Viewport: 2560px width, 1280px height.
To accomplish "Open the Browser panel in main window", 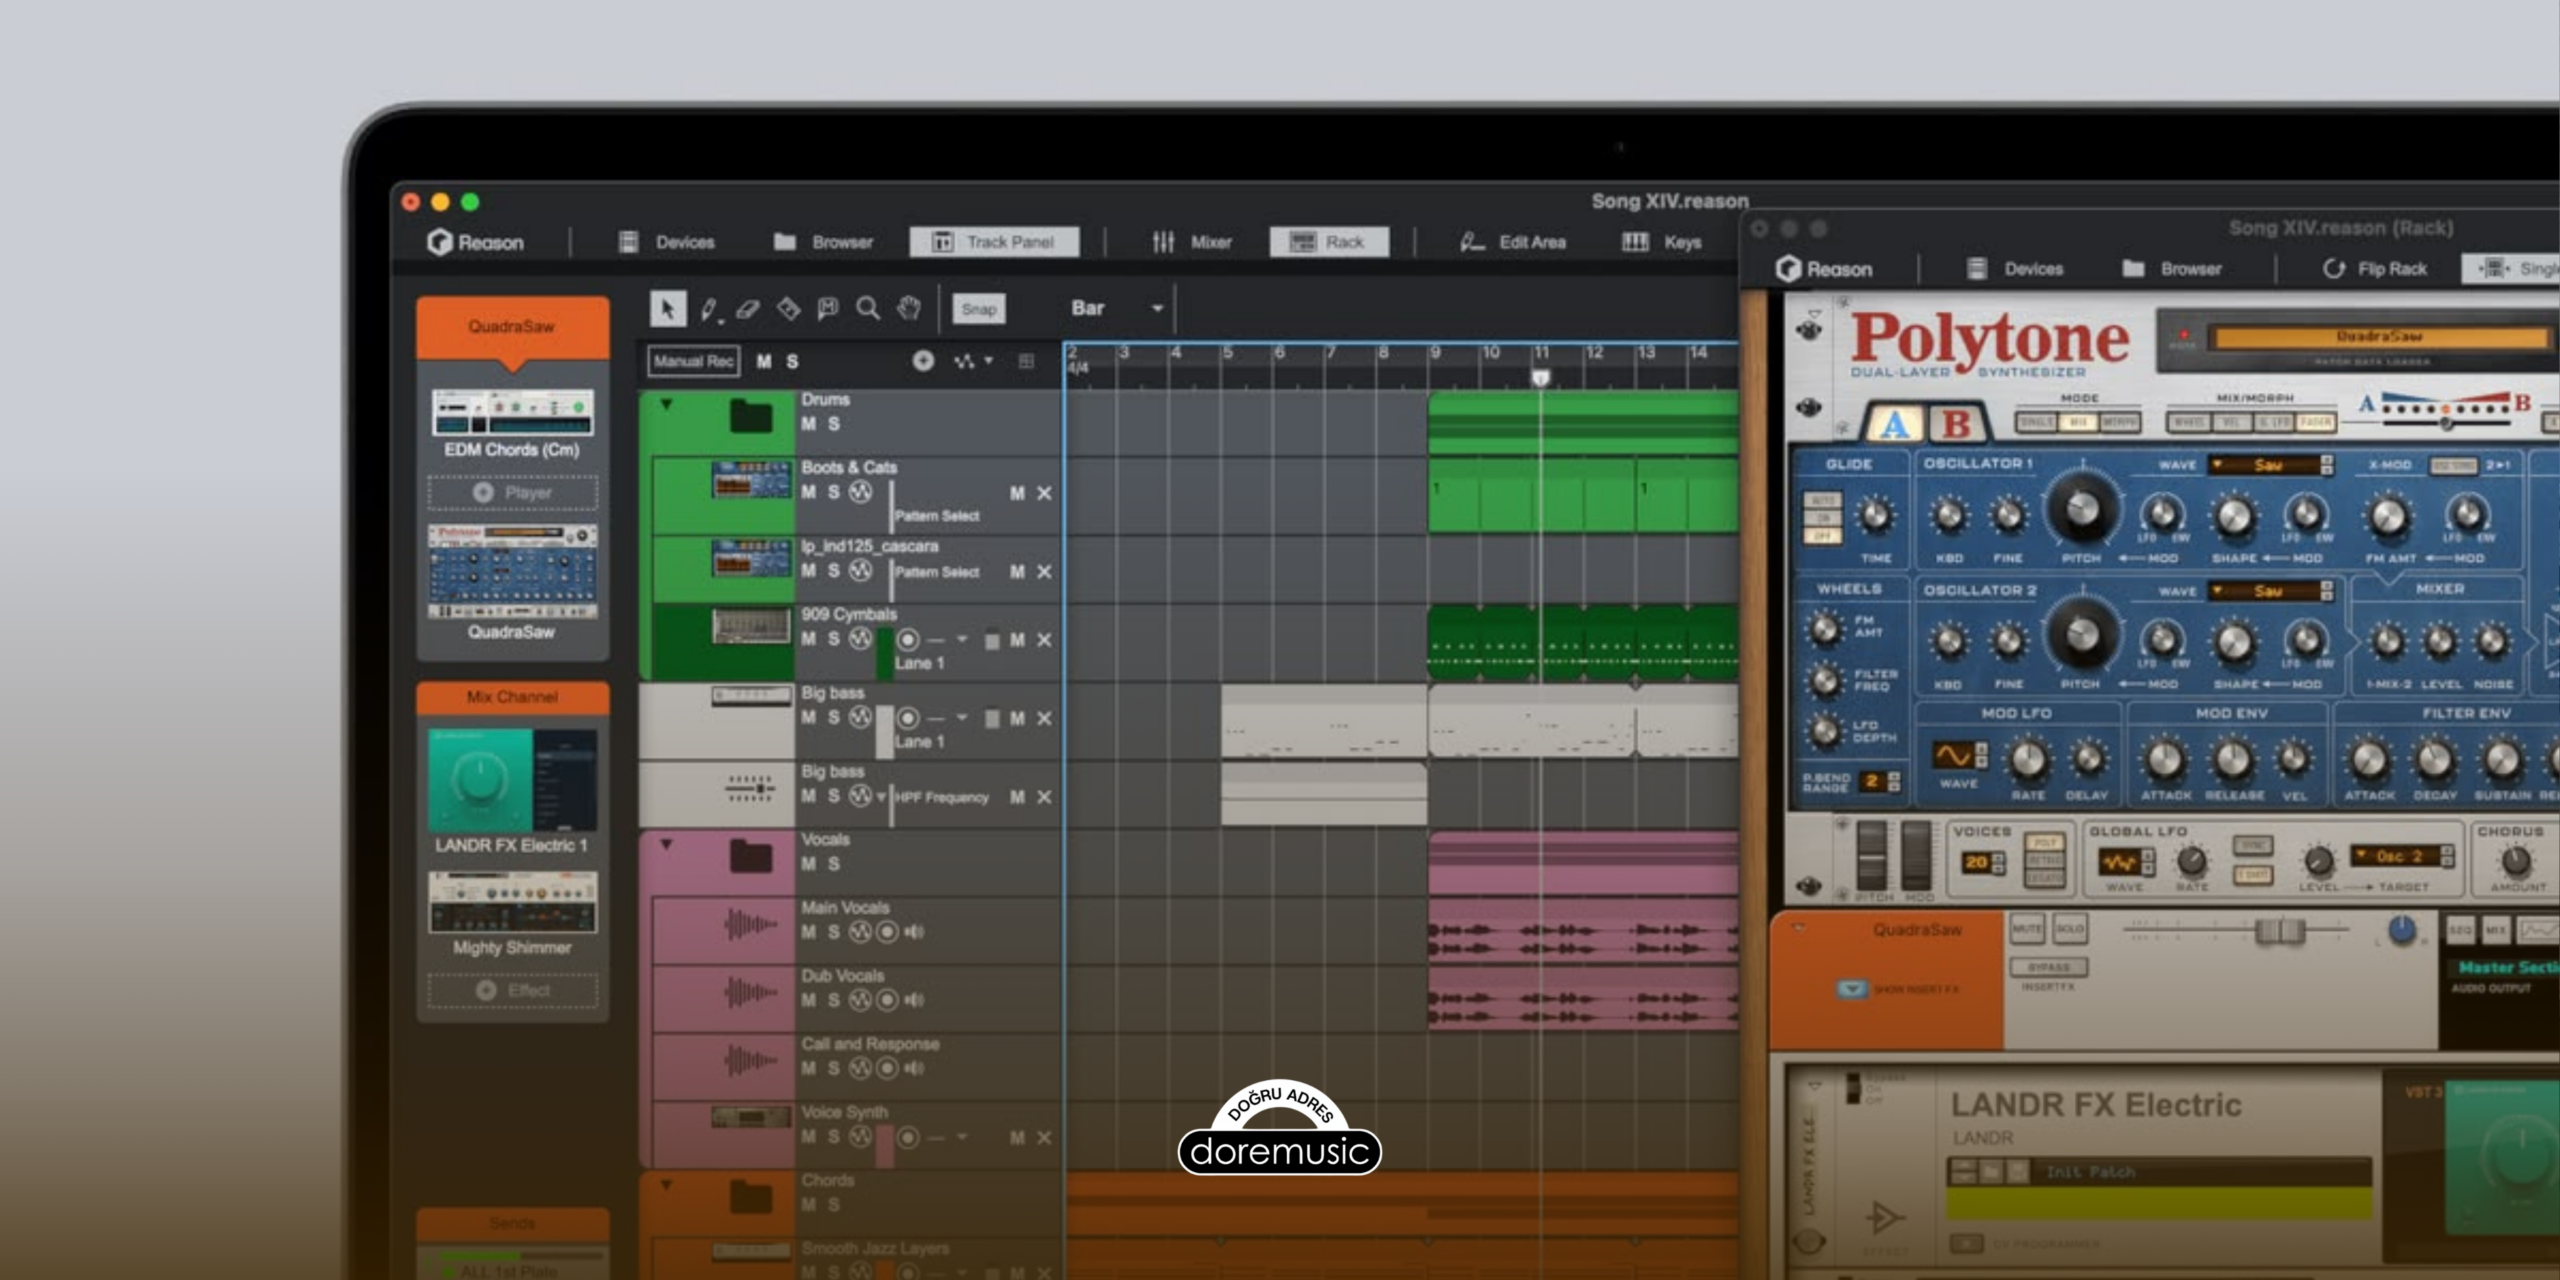I will click(824, 242).
